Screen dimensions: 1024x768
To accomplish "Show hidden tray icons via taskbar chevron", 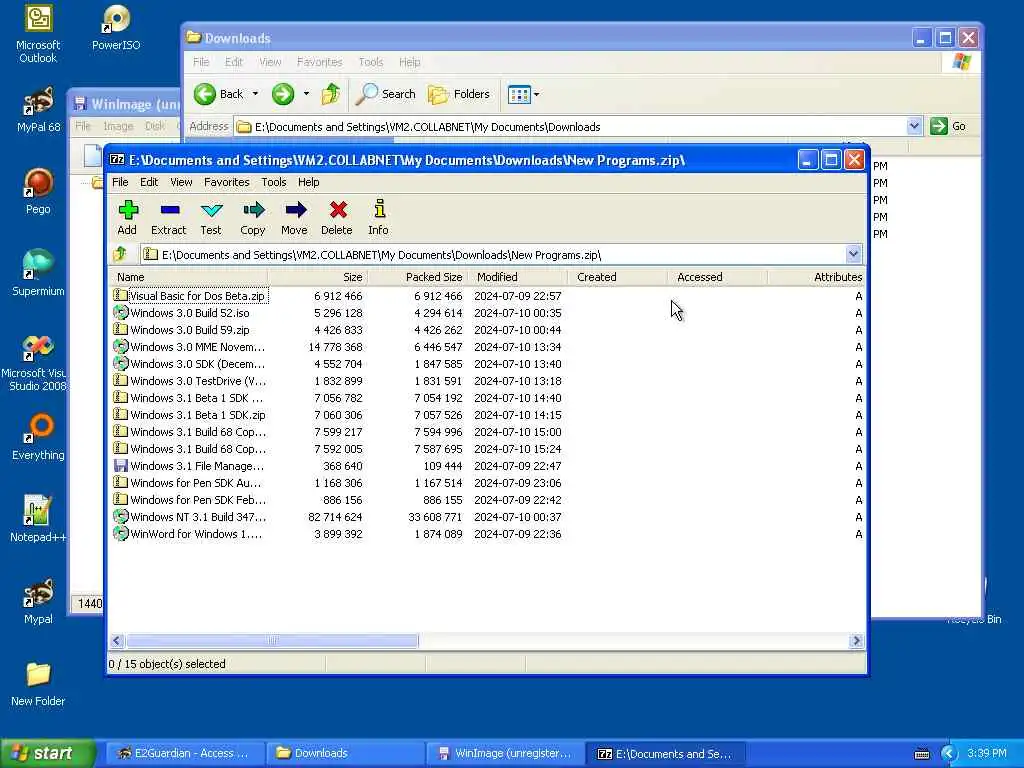I will (x=948, y=754).
